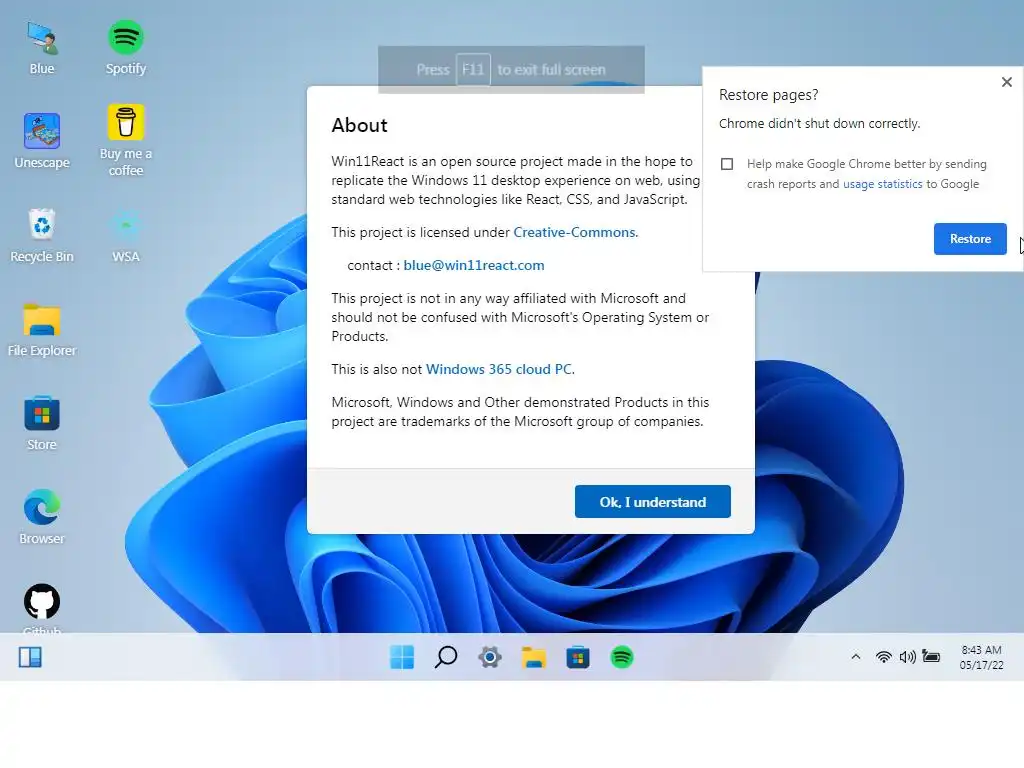Open Spotify from the taskbar
Viewport: 1024px width, 768px height.
click(x=622, y=657)
